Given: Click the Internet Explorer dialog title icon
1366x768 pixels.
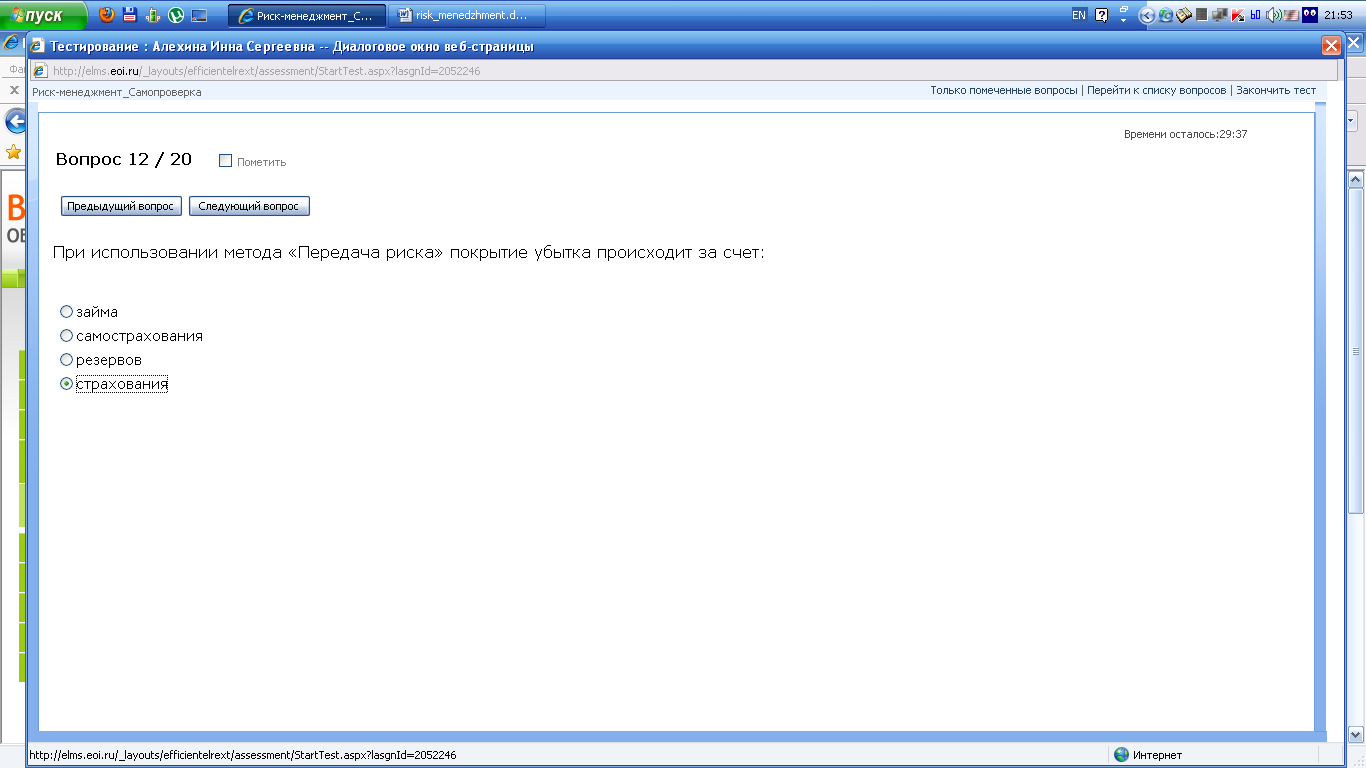Looking at the screenshot, I should point(39,46).
